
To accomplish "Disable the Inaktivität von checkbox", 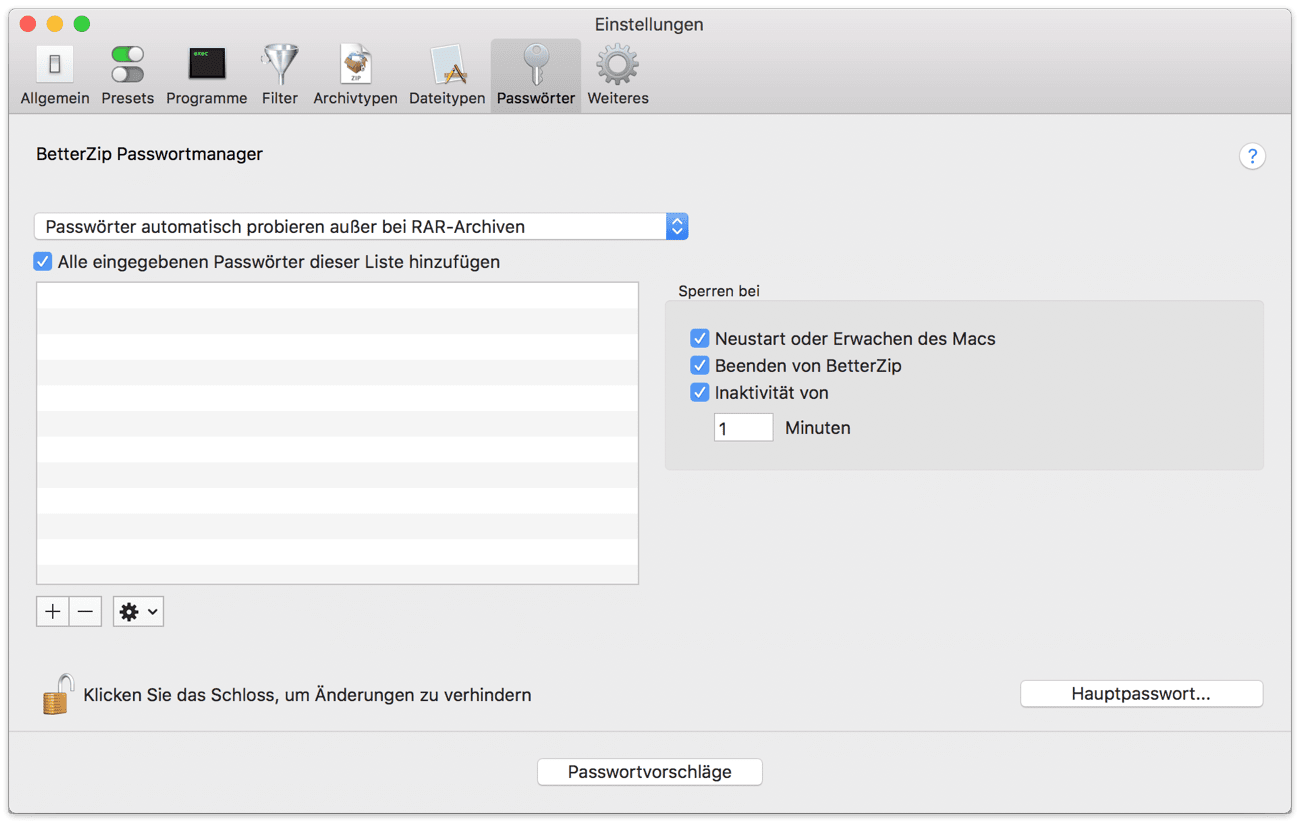I will point(700,392).
